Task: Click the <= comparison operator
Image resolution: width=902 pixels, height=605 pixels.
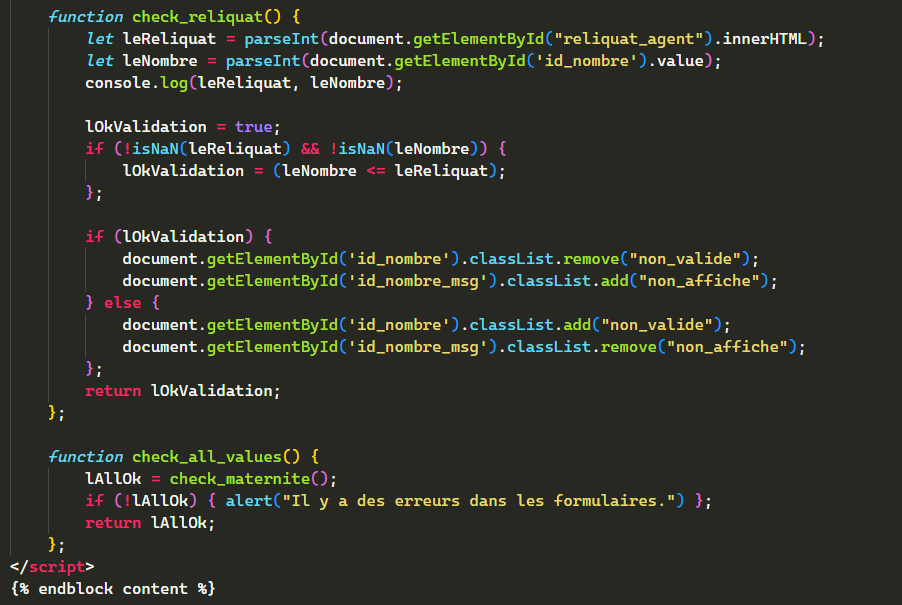Action: point(376,171)
